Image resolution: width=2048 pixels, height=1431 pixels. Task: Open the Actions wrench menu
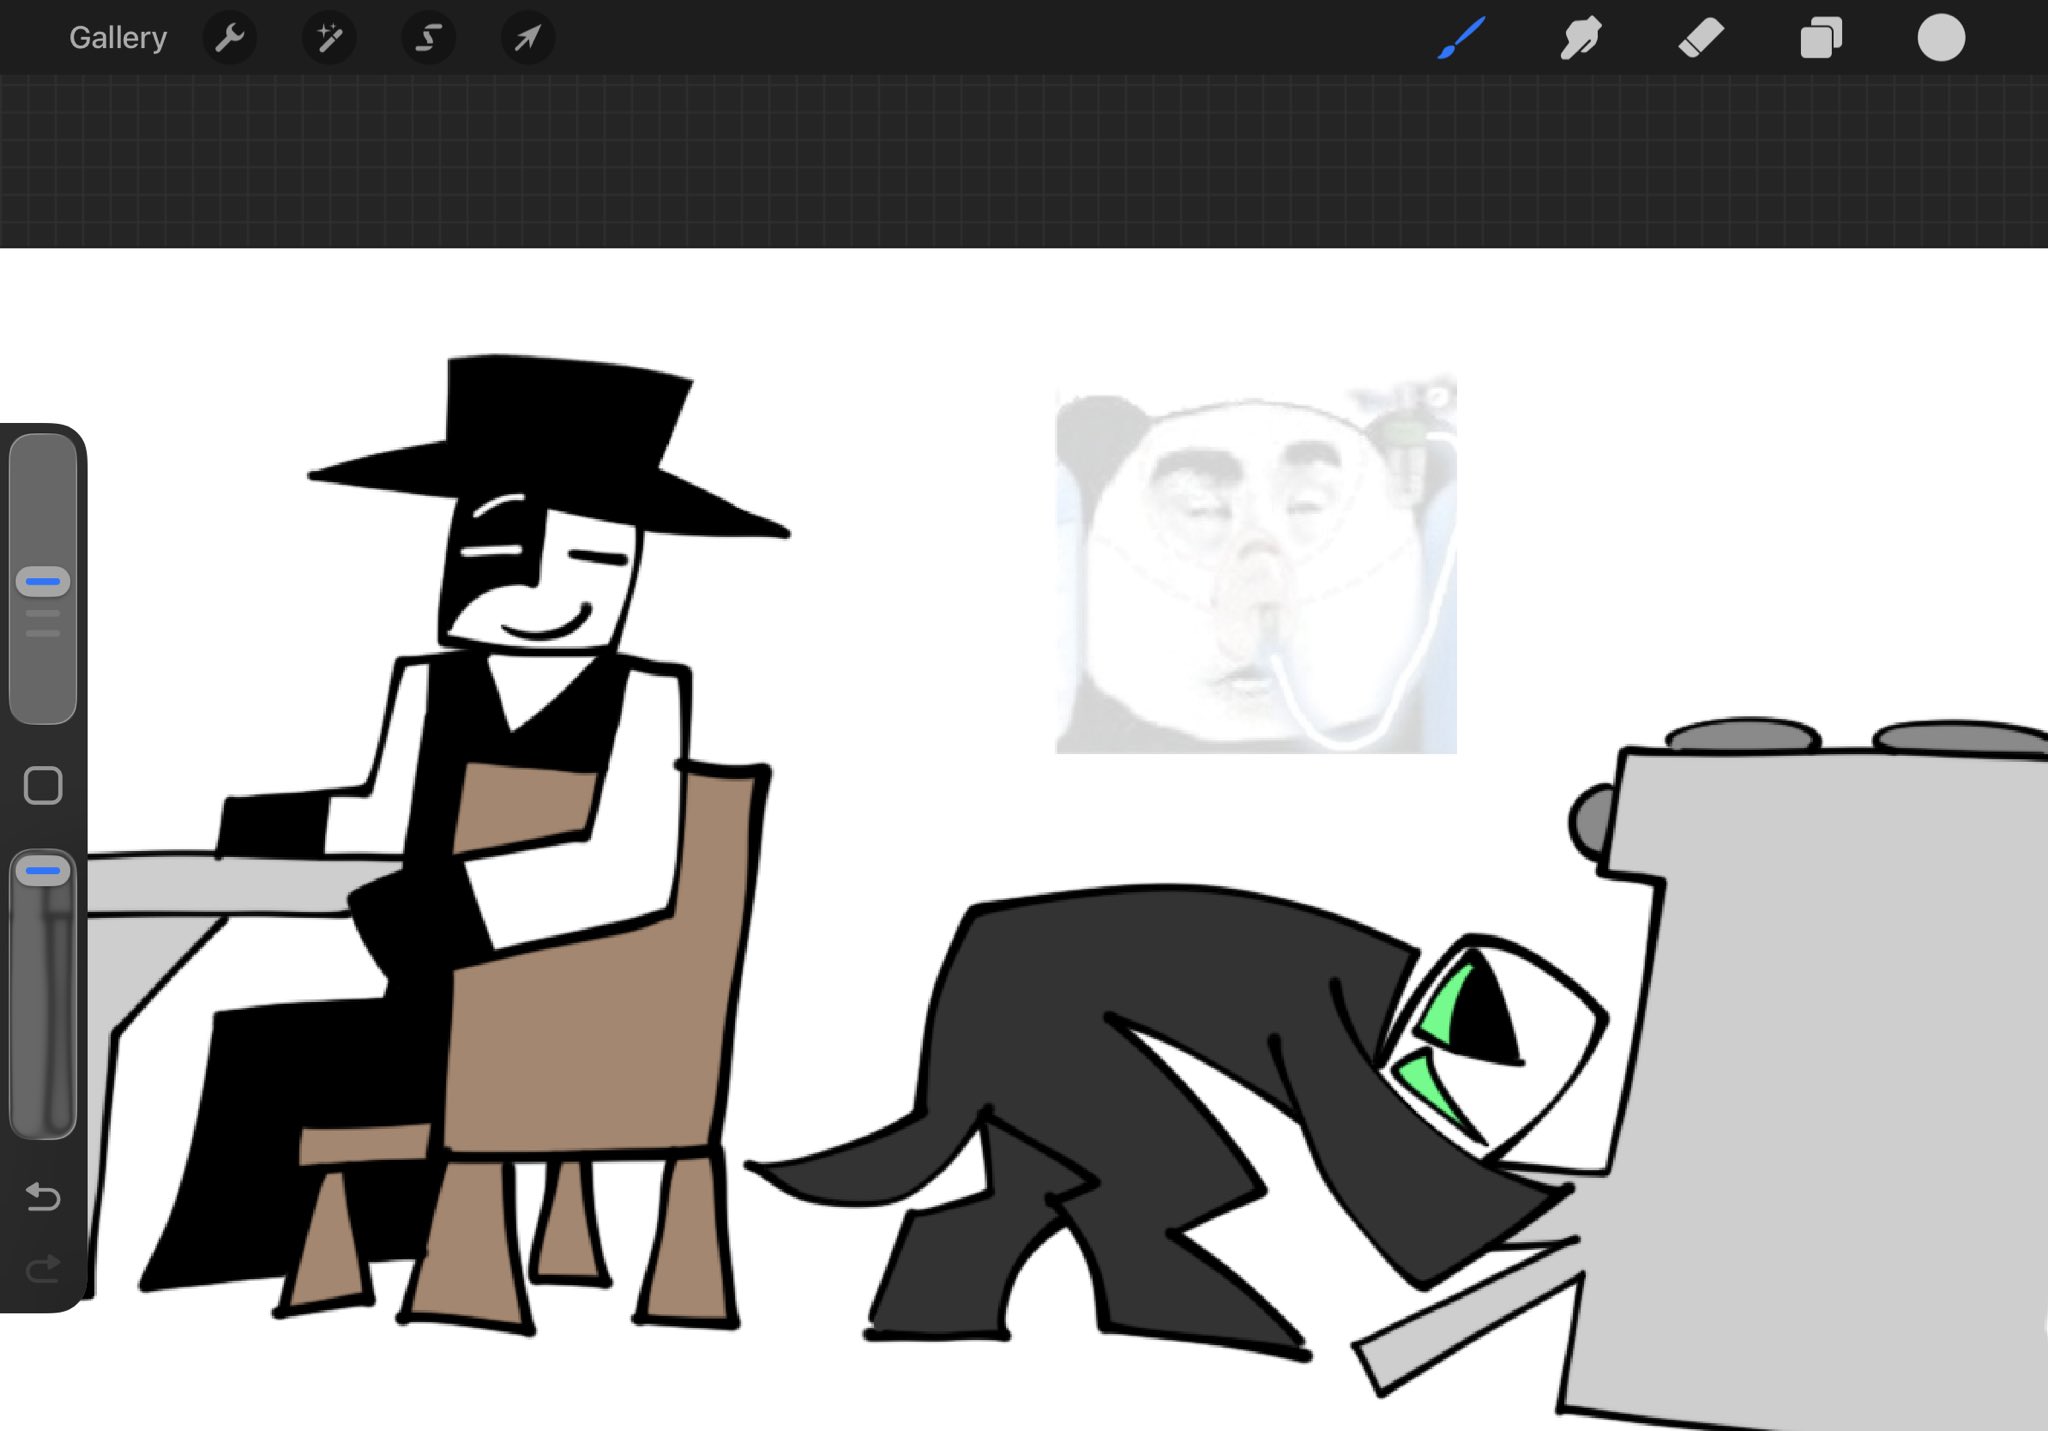point(230,38)
